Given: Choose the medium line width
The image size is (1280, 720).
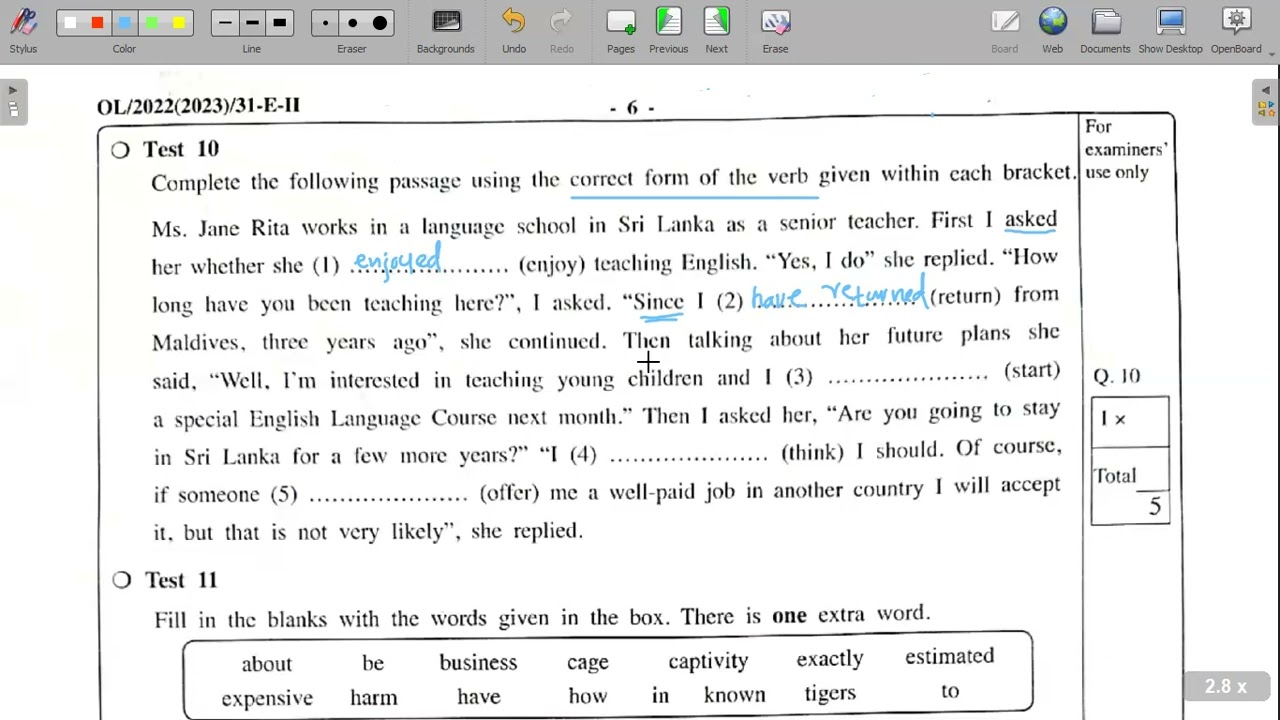Looking at the screenshot, I should point(252,23).
